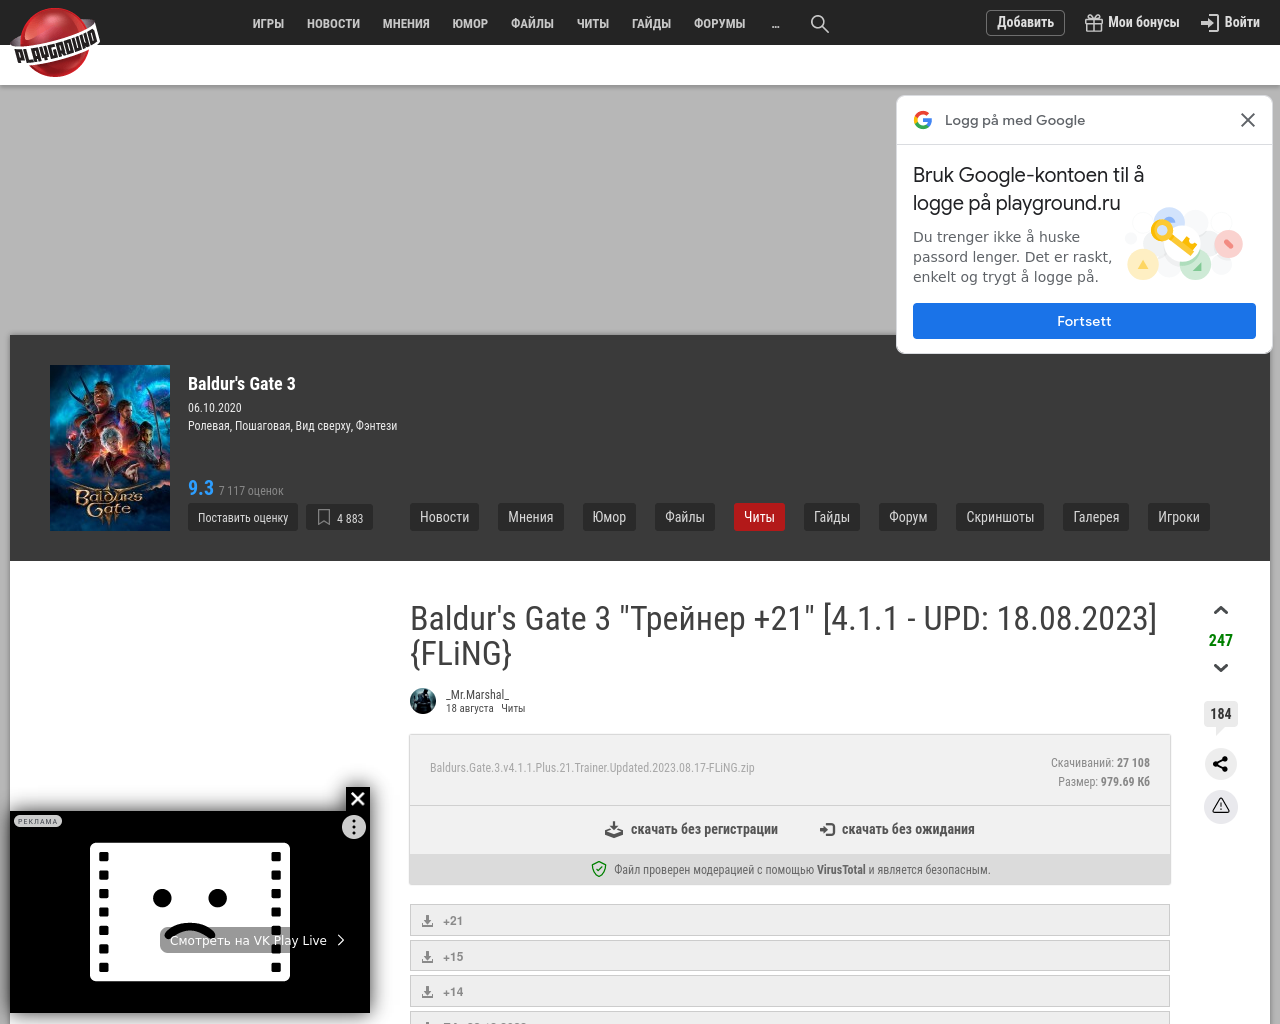Image resolution: width=1280 pixels, height=1024 pixels.
Task: Click скачать без регистрации
Action: [691, 829]
